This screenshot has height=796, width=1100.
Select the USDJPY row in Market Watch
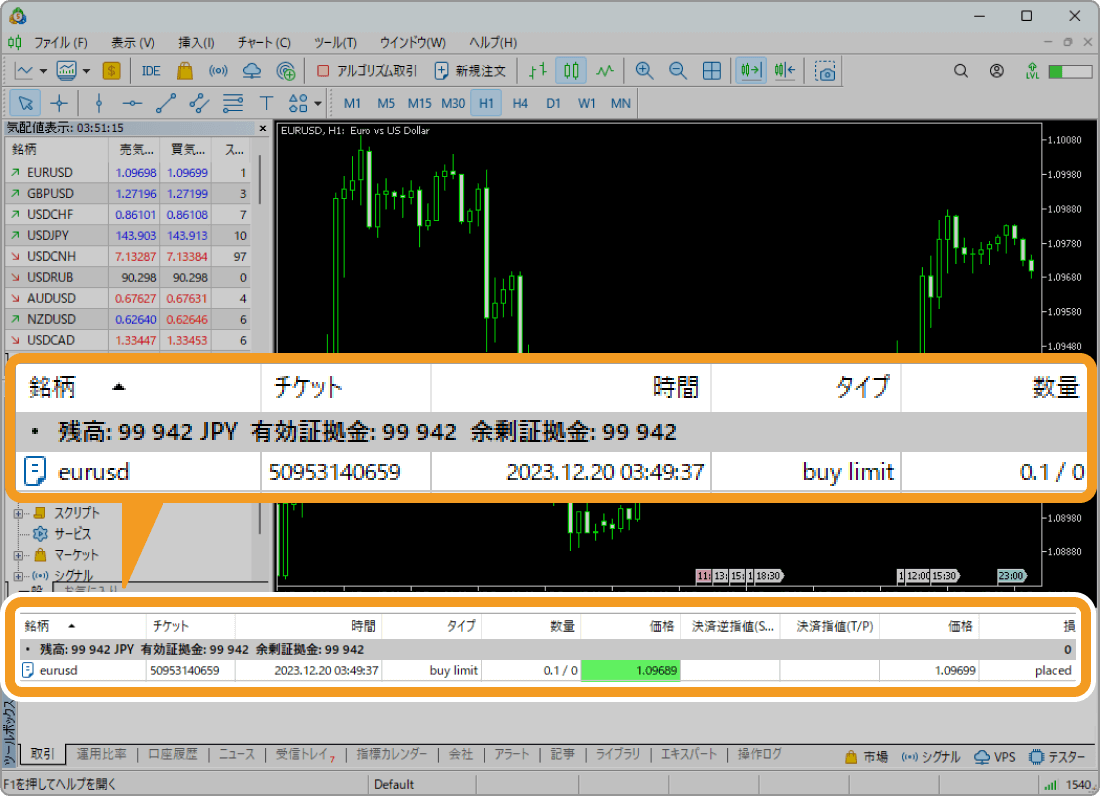(x=128, y=236)
